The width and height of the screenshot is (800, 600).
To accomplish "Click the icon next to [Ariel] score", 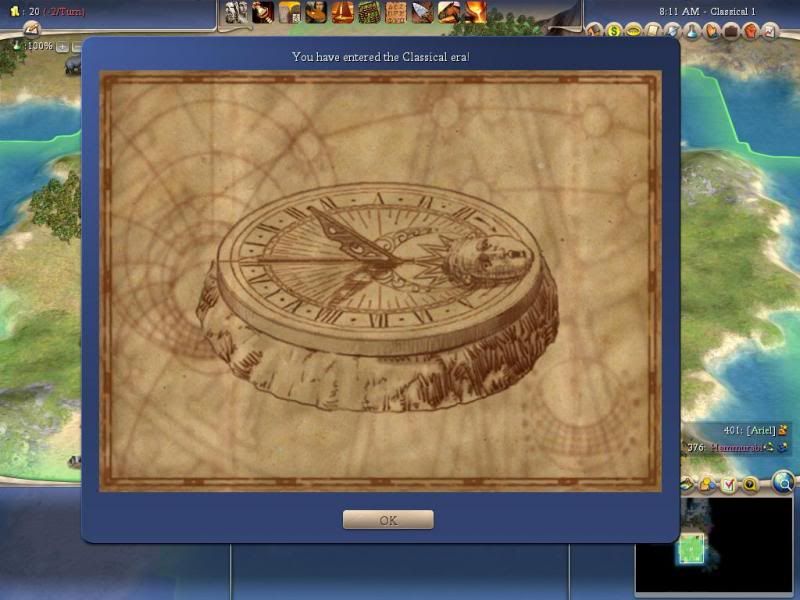I will tap(783, 430).
